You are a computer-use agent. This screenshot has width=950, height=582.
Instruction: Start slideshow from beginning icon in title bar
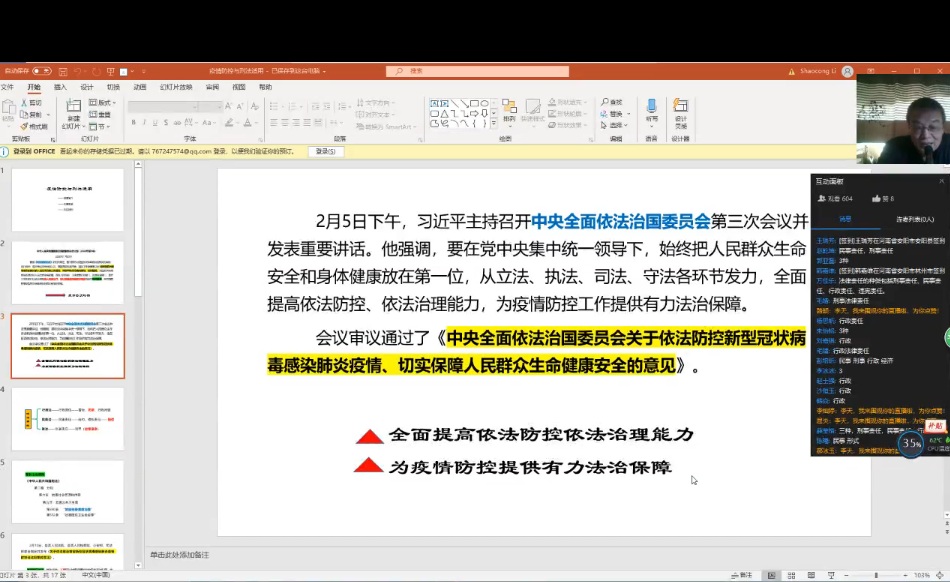click(x=110, y=71)
